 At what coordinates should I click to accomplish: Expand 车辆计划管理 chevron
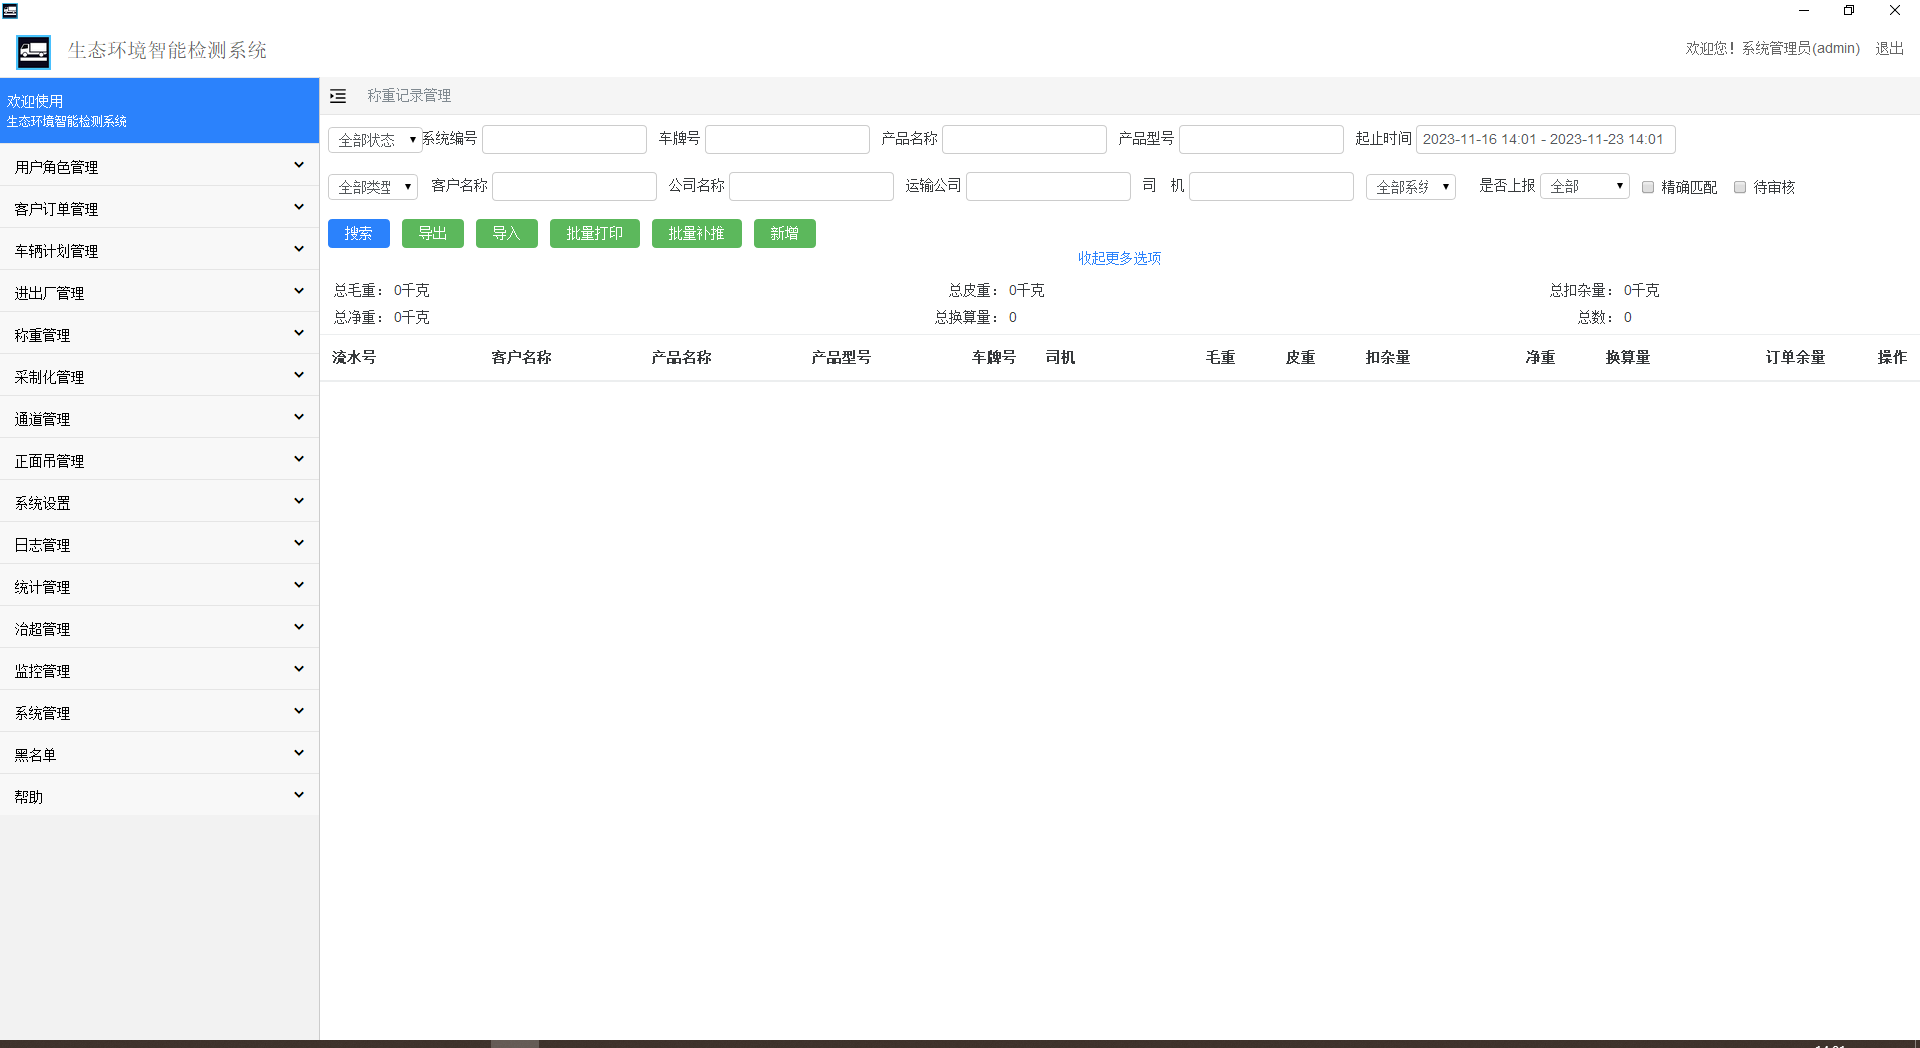tap(298, 249)
